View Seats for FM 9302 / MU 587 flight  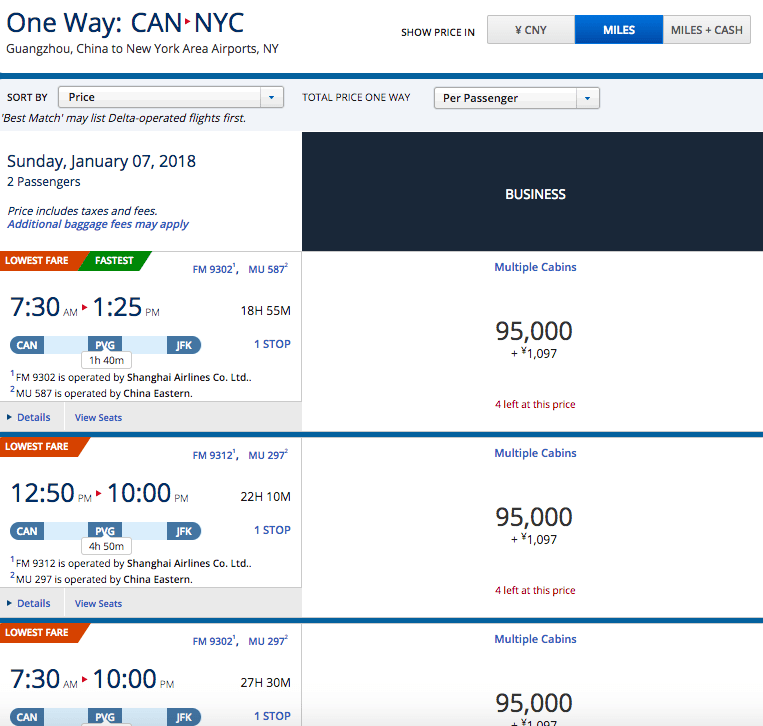(98, 417)
